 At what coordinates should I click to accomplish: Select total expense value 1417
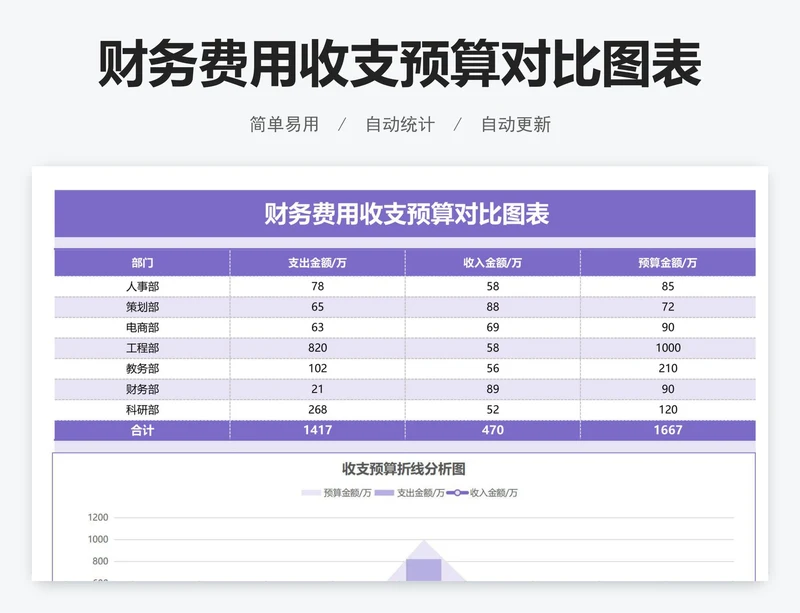317,430
